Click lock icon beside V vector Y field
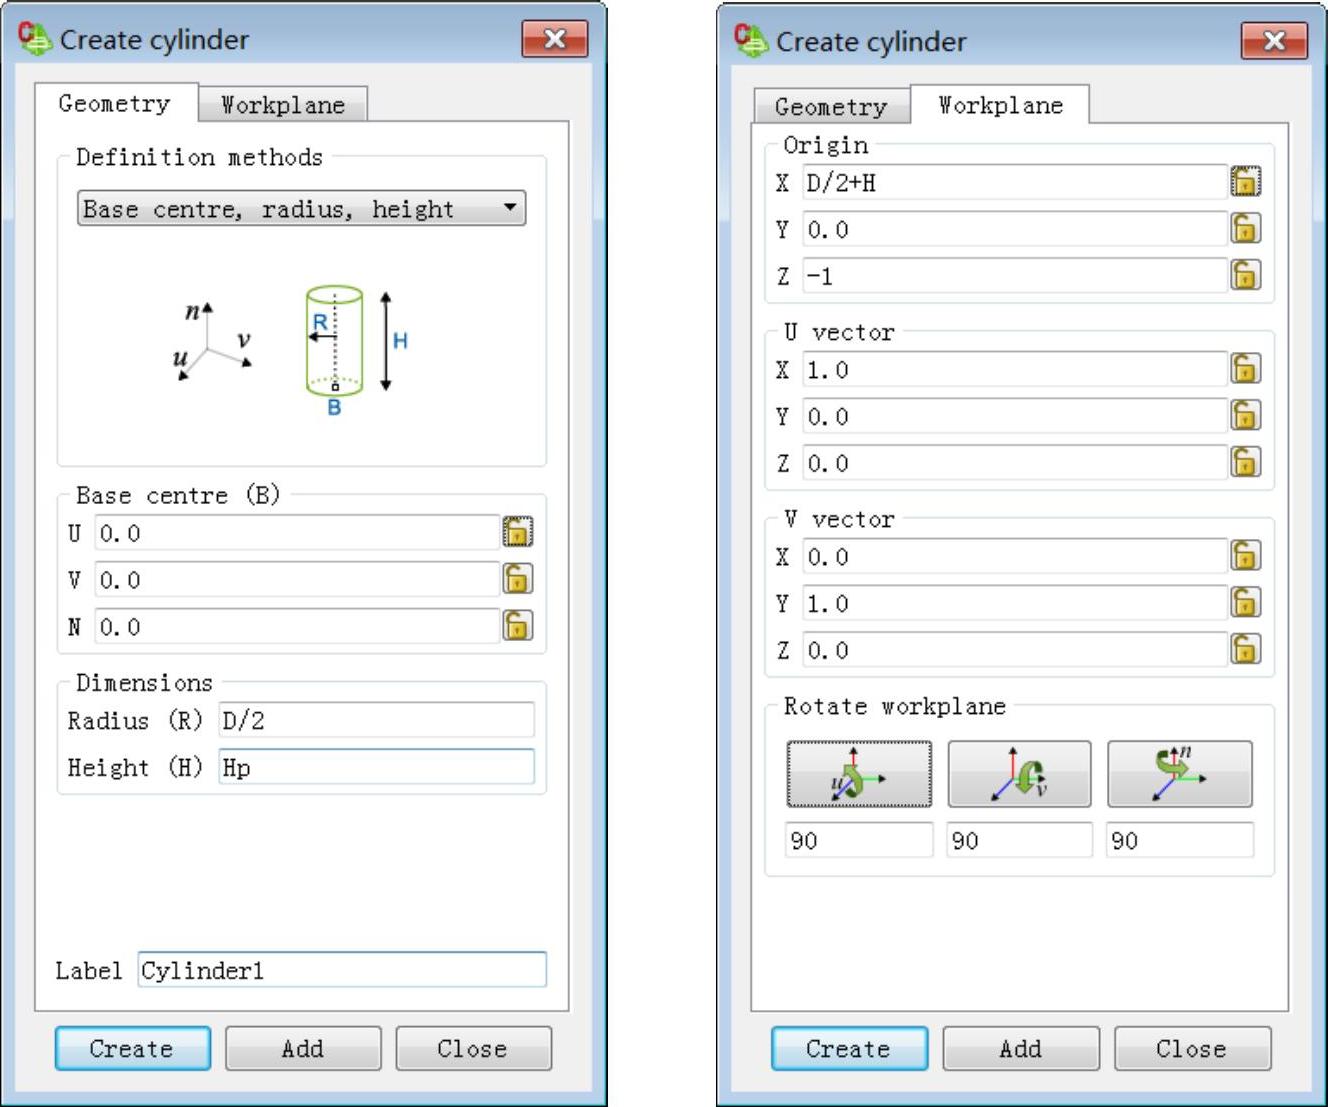Viewport: 1328px width, 1107px height. pos(1245,603)
